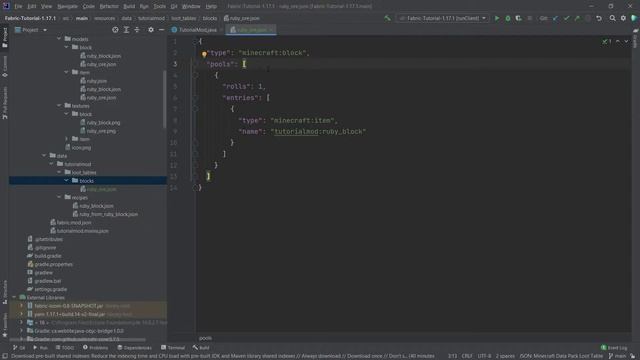The width and height of the screenshot is (640, 360).
Task: Open the Run tool window
Action: pyautogui.click(x=40, y=348)
